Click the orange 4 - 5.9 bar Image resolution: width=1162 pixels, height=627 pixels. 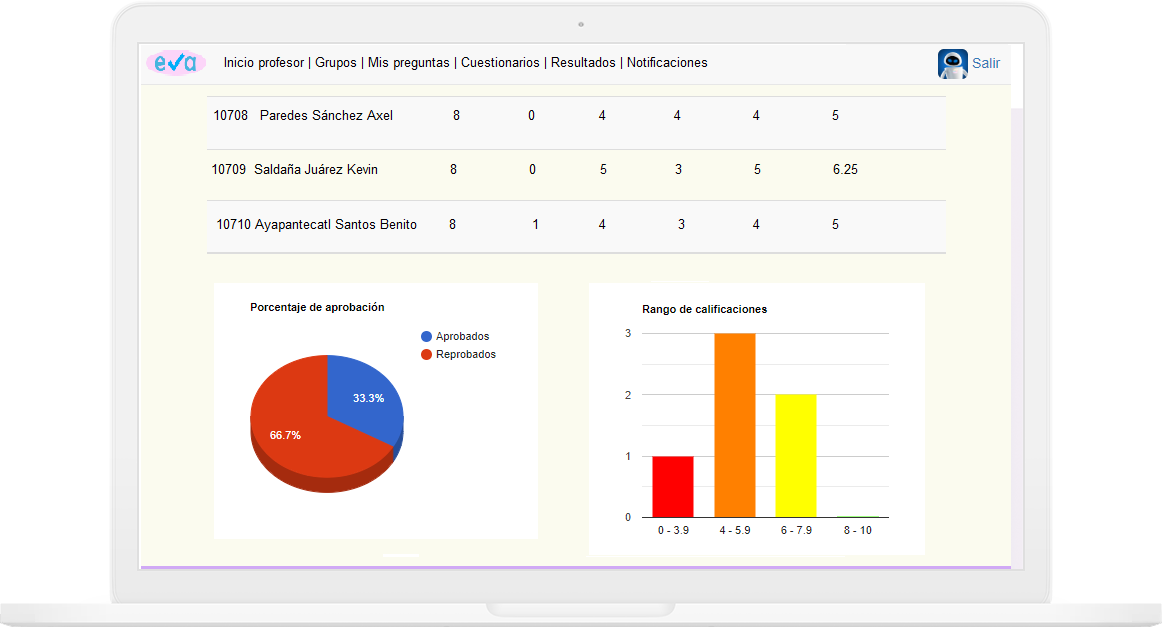point(734,425)
